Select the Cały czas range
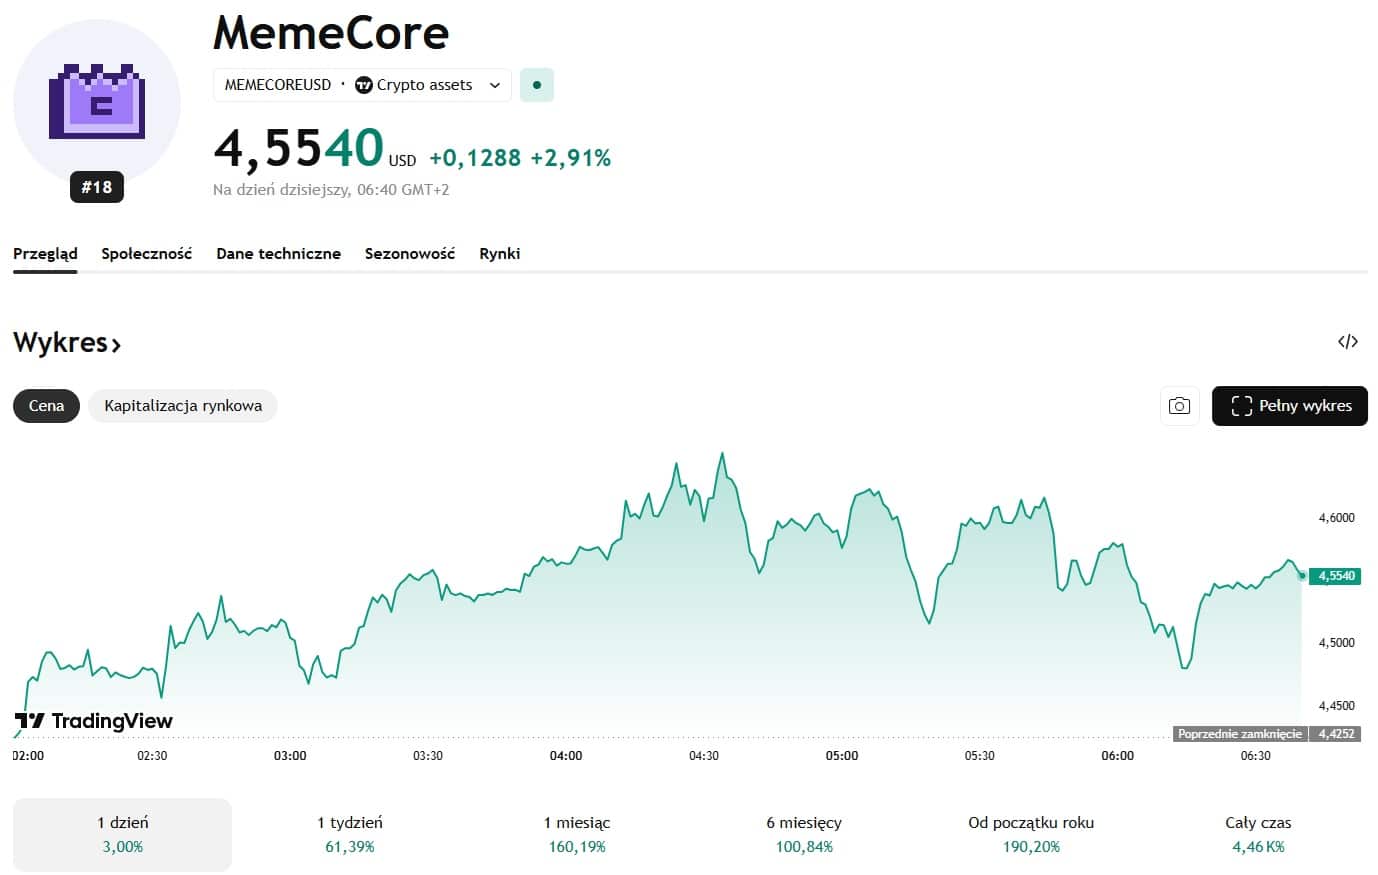 tap(1257, 834)
